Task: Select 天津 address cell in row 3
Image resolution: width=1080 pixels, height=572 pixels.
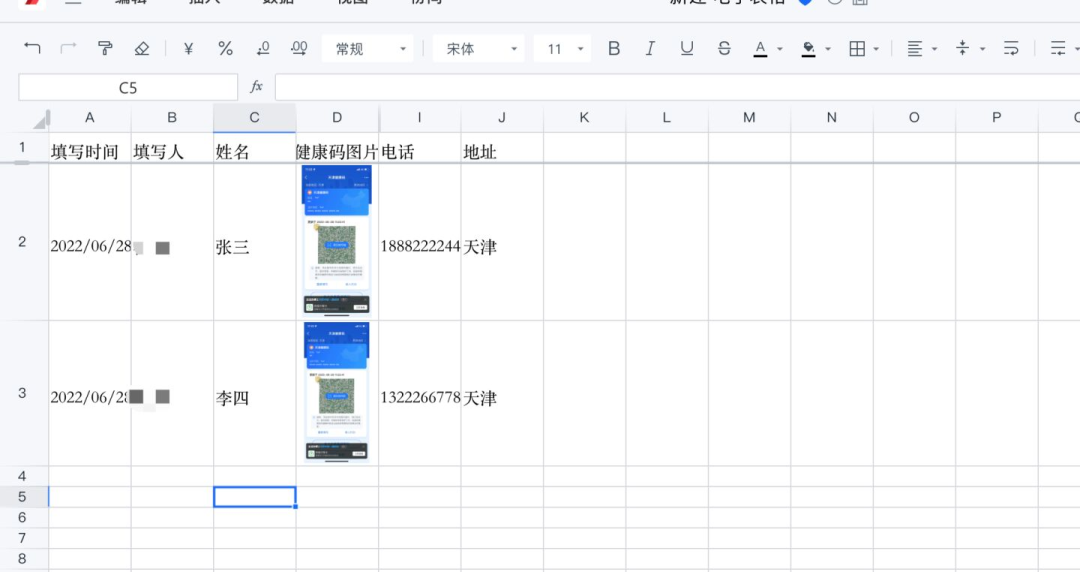Action: click(x=502, y=394)
